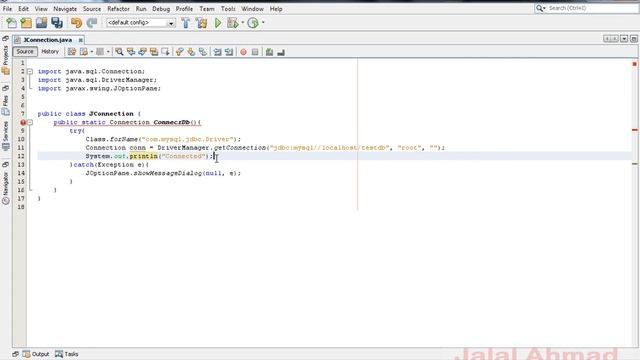Screen dimensions: 640x360
Task: Open the File menu
Action: pyautogui.click(x=7, y=9)
